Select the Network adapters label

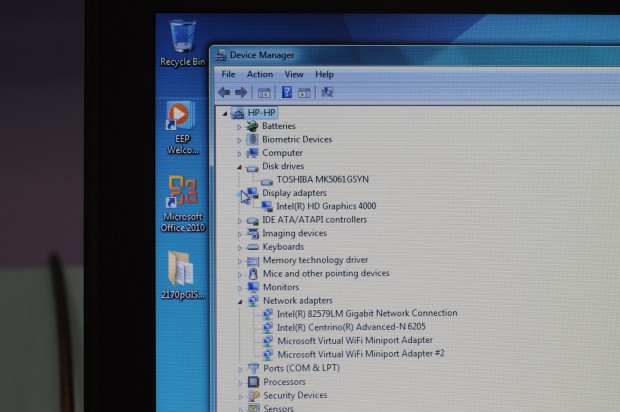pos(298,300)
